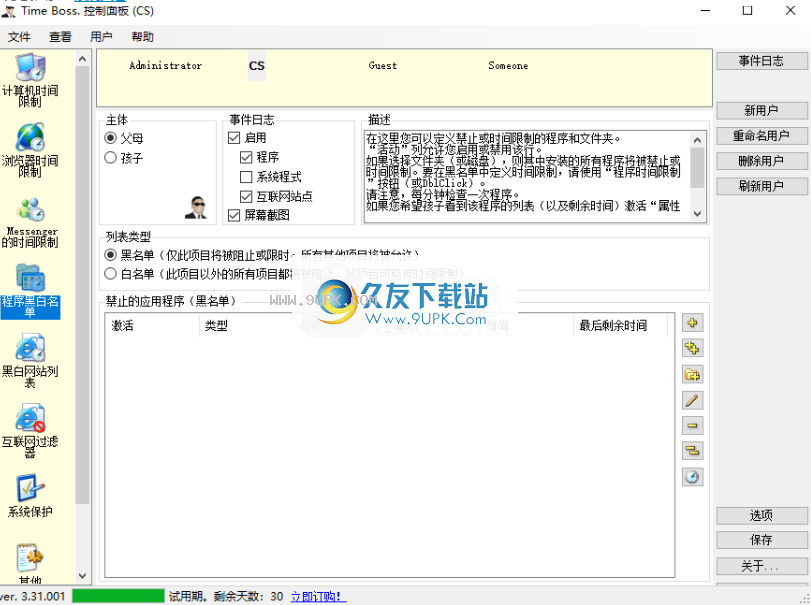Click single yellow plus add-program button
This screenshot has width=811, height=605.
(x=692, y=323)
